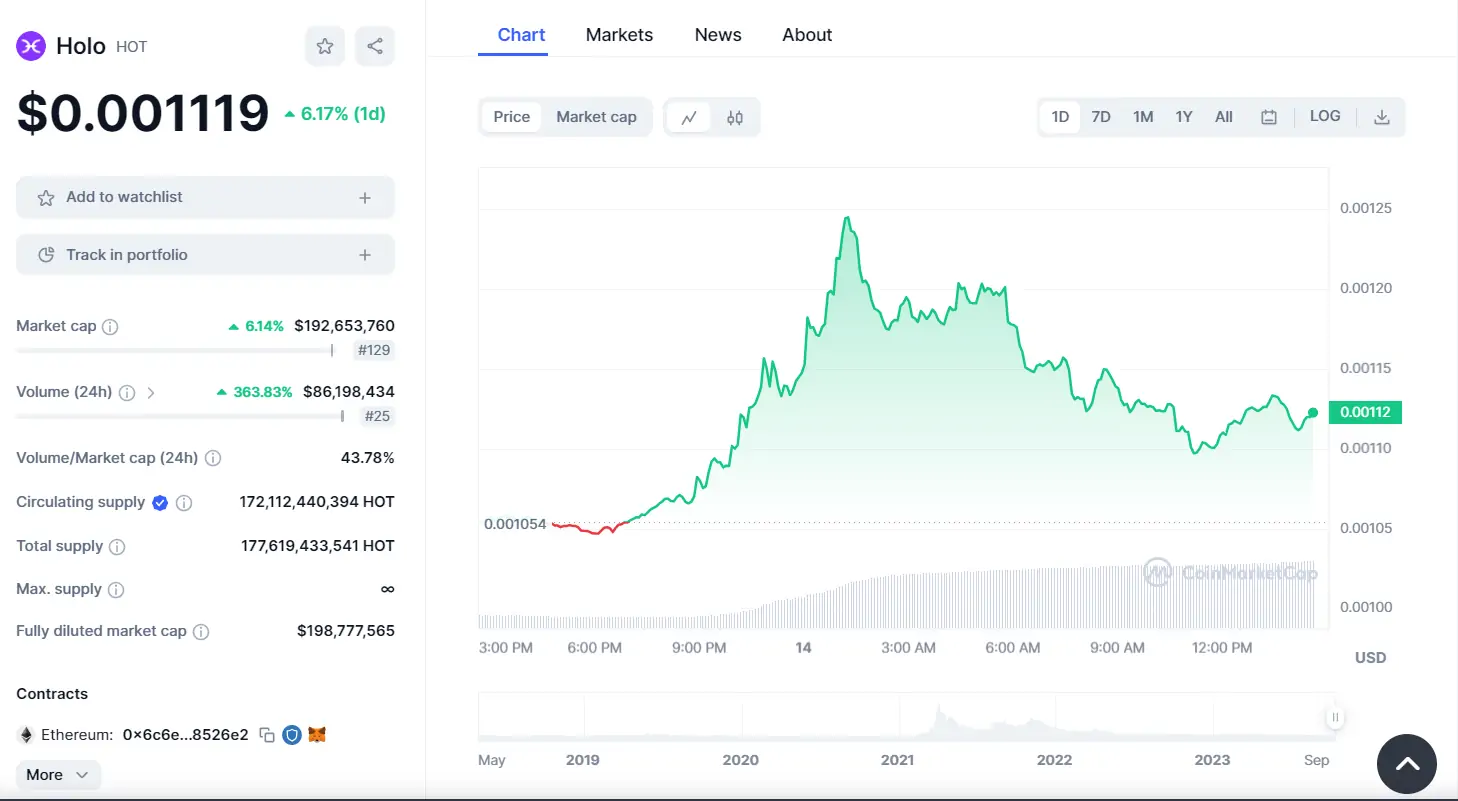Switch to line chart view

coord(689,117)
